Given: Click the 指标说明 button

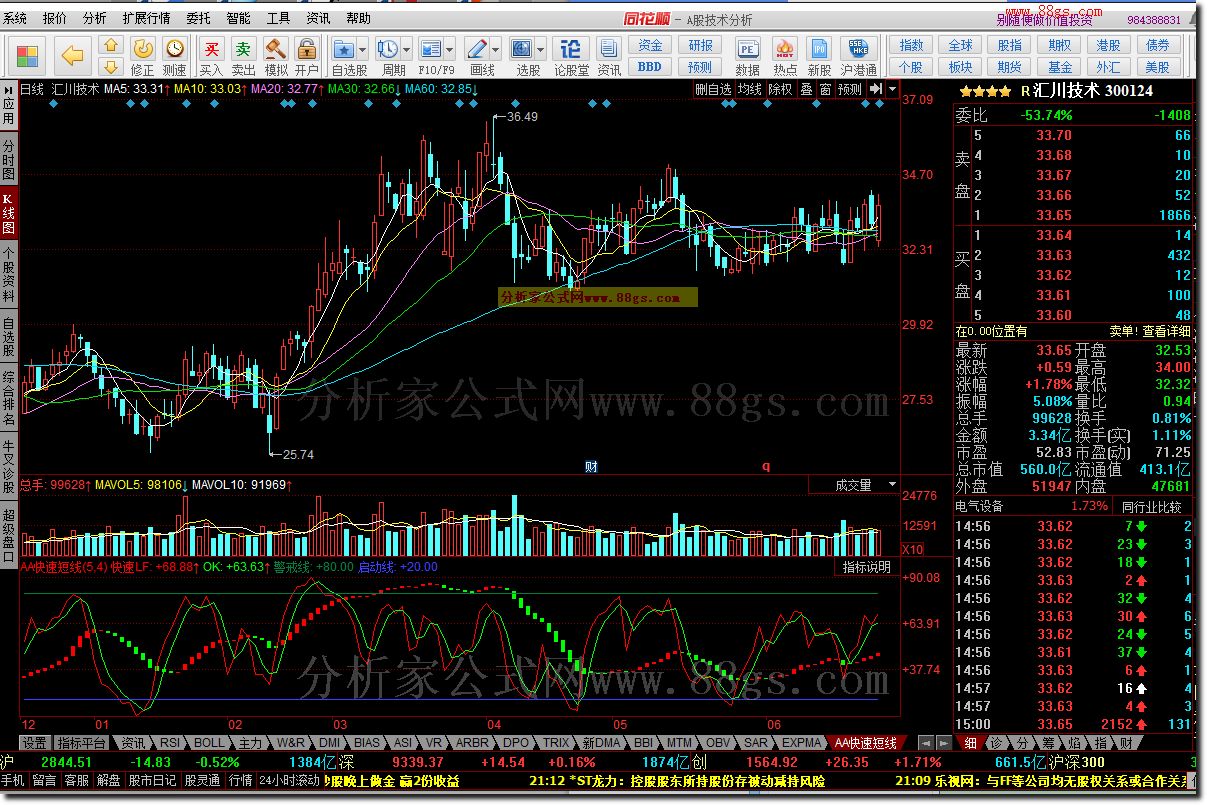Looking at the screenshot, I should tap(867, 567).
